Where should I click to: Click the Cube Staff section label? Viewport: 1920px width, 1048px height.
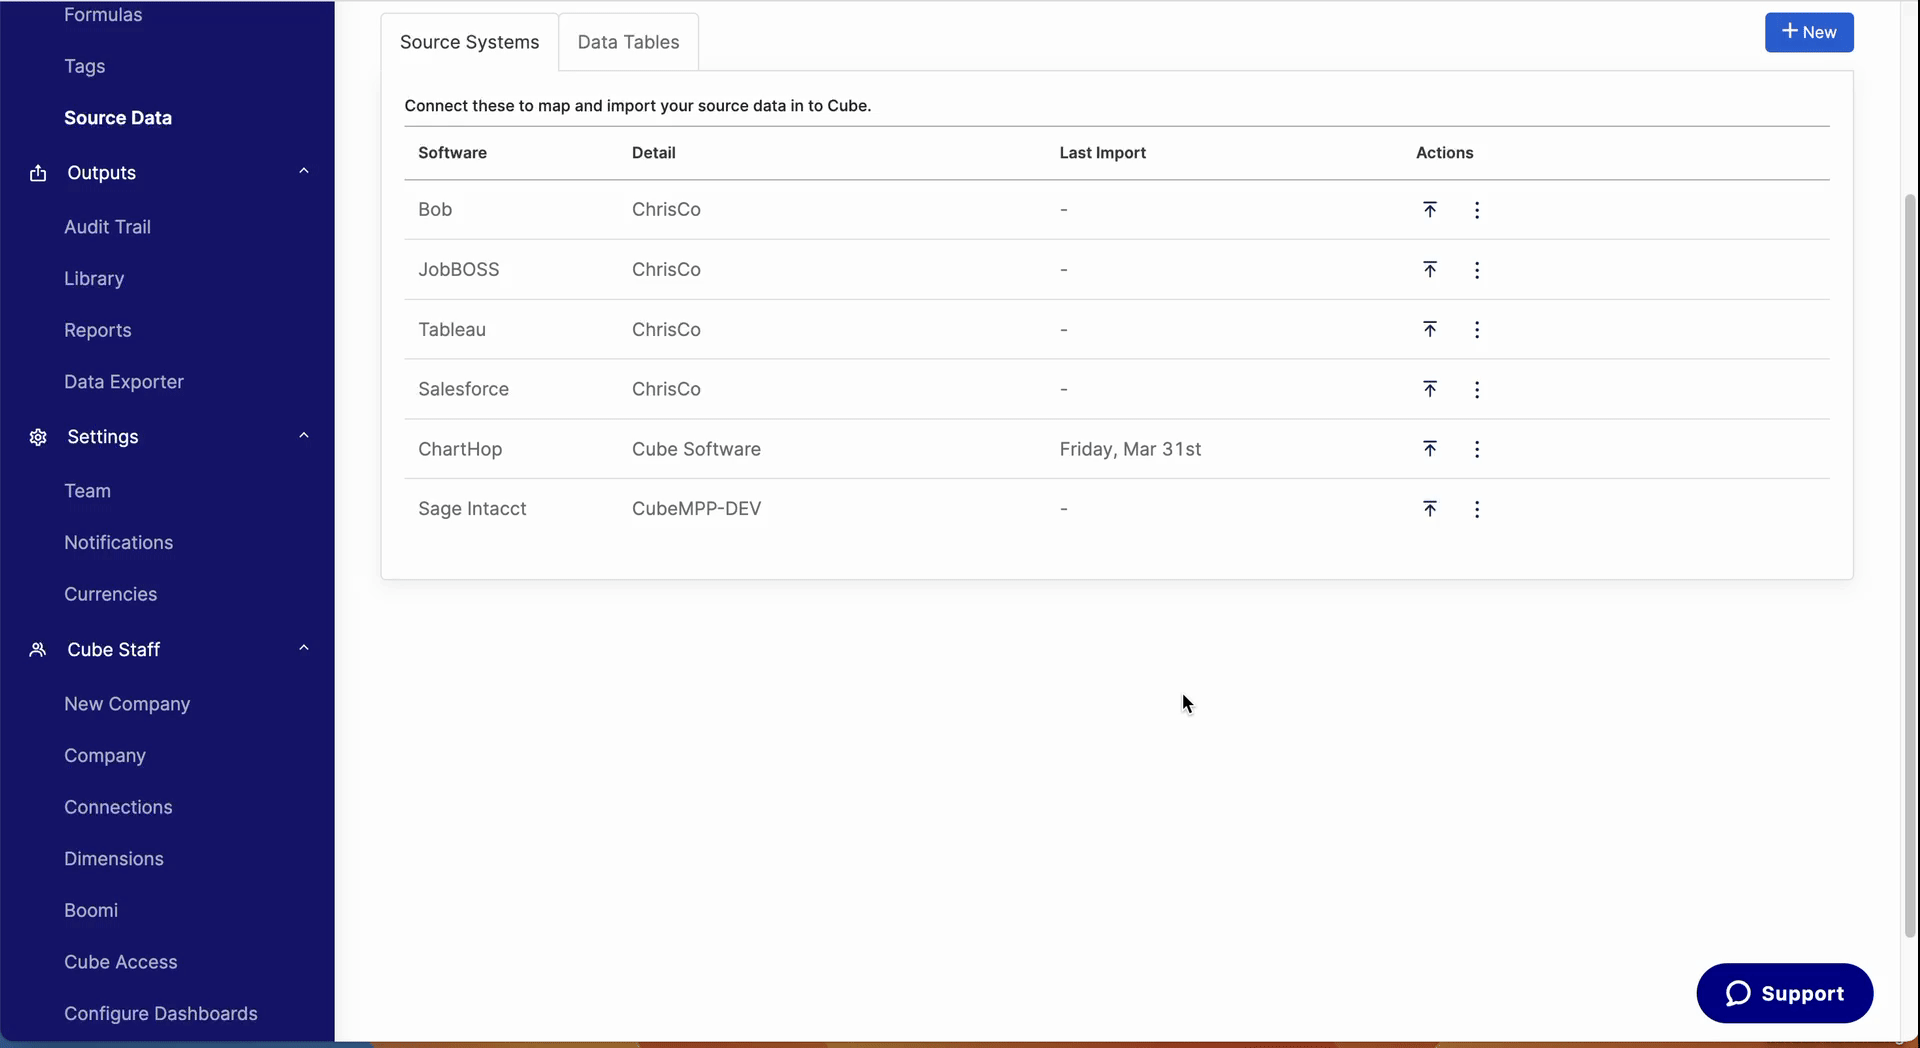pyautogui.click(x=113, y=650)
